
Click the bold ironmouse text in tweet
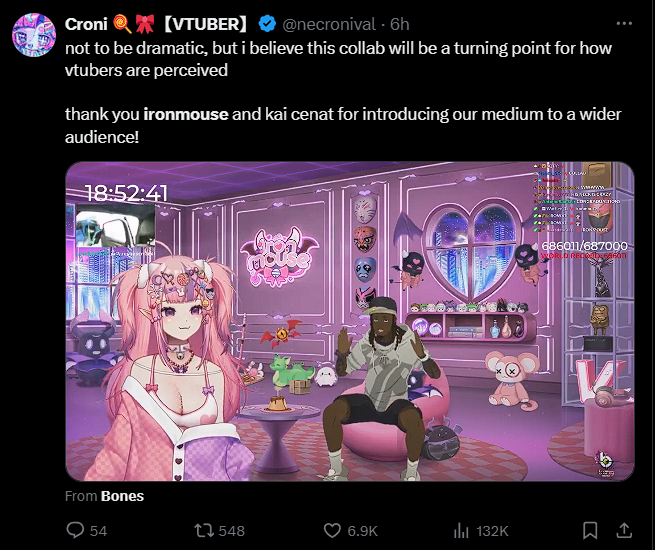[186, 114]
